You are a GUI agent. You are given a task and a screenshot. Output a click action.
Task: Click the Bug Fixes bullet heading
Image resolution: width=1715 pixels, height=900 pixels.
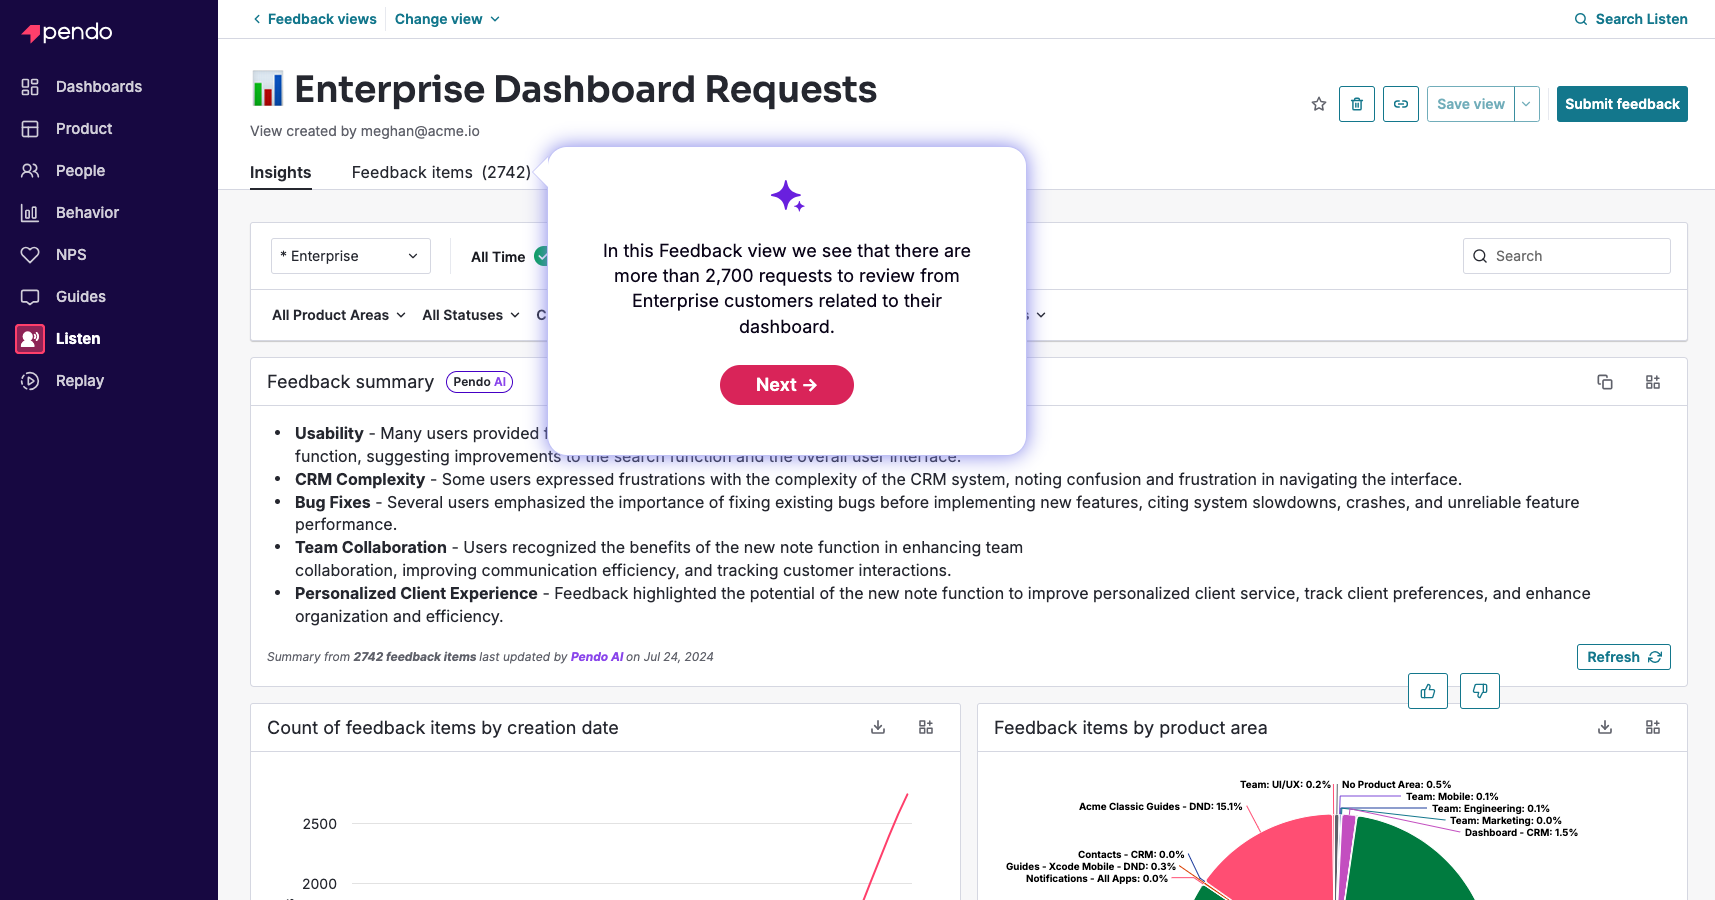pos(333,503)
